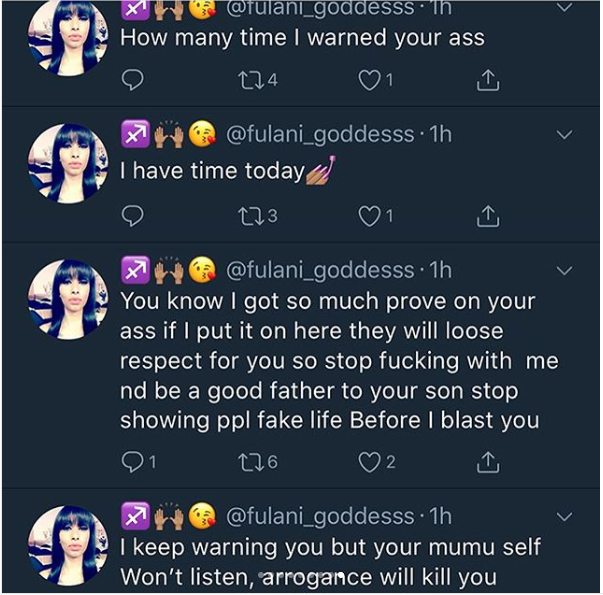The width and height of the screenshot is (603, 595).
Task: Tap avatar next to "You know I got so much" tweet
Action: pyautogui.click(x=67, y=299)
